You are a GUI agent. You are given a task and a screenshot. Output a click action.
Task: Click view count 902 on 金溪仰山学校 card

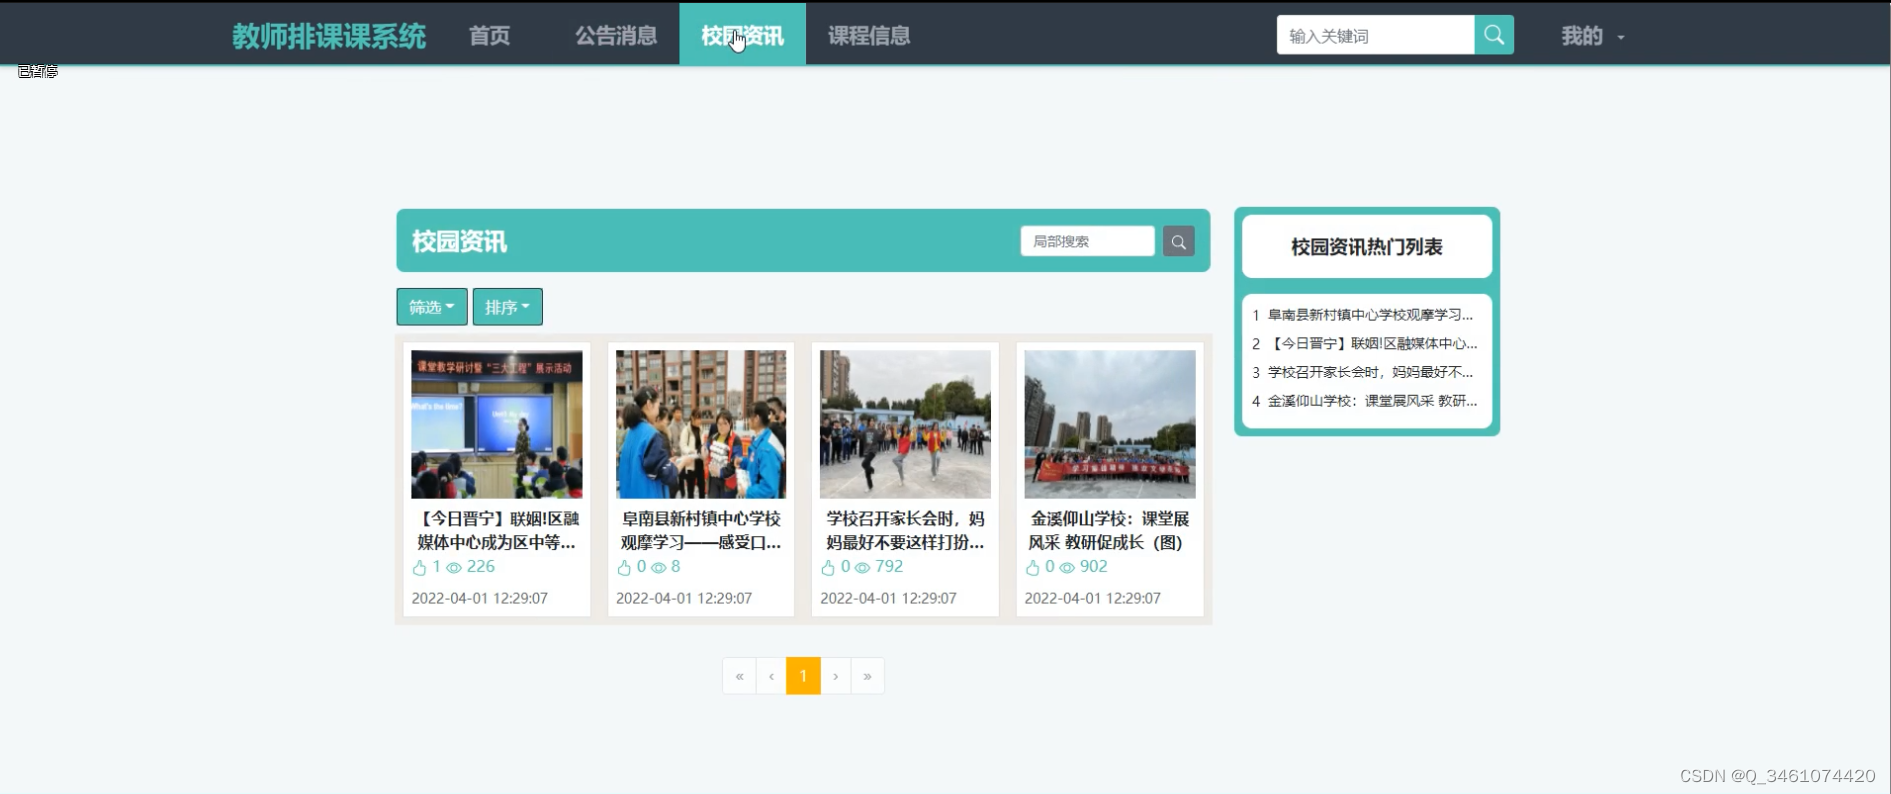tap(1093, 567)
